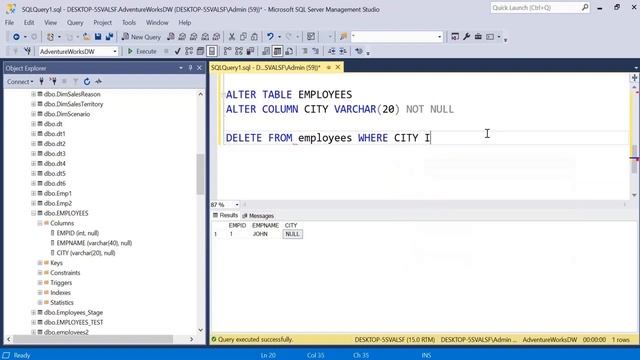Click the Navigate Backward circle icon
The image size is (640, 360).
click(16, 37)
